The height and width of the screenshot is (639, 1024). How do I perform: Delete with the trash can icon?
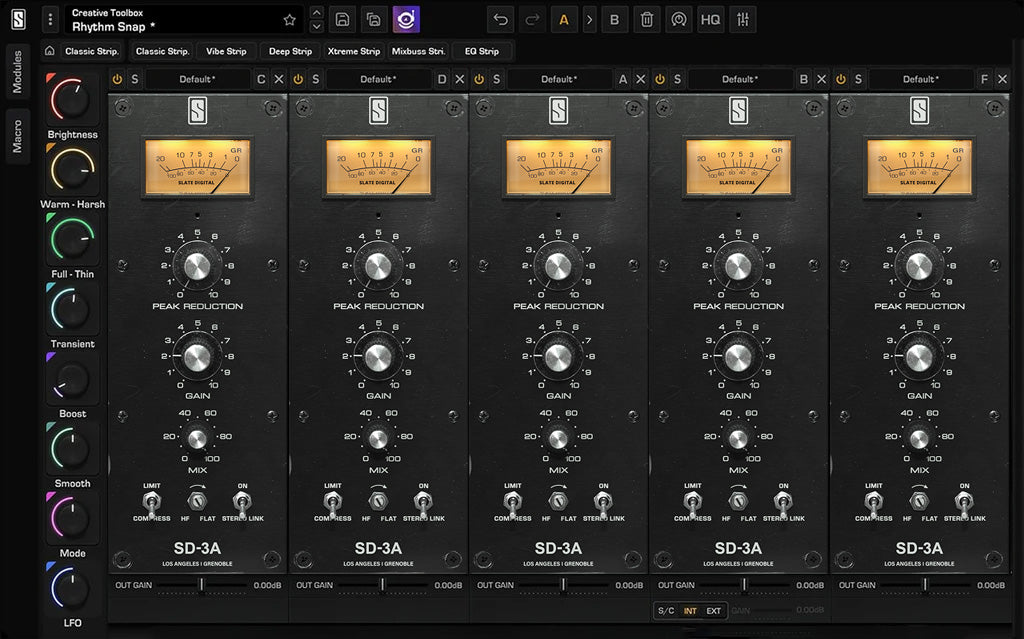(647, 20)
